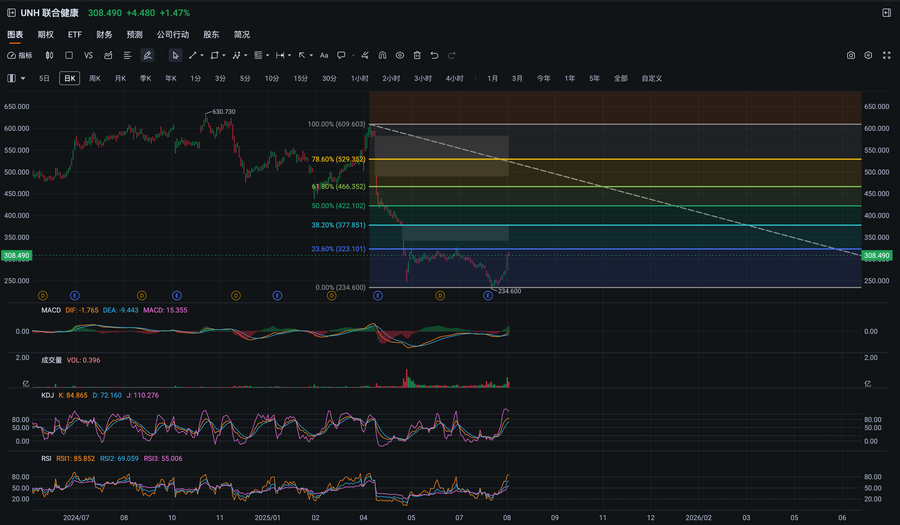Open the 财务 tab
The image size is (900, 525).
(104, 34)
